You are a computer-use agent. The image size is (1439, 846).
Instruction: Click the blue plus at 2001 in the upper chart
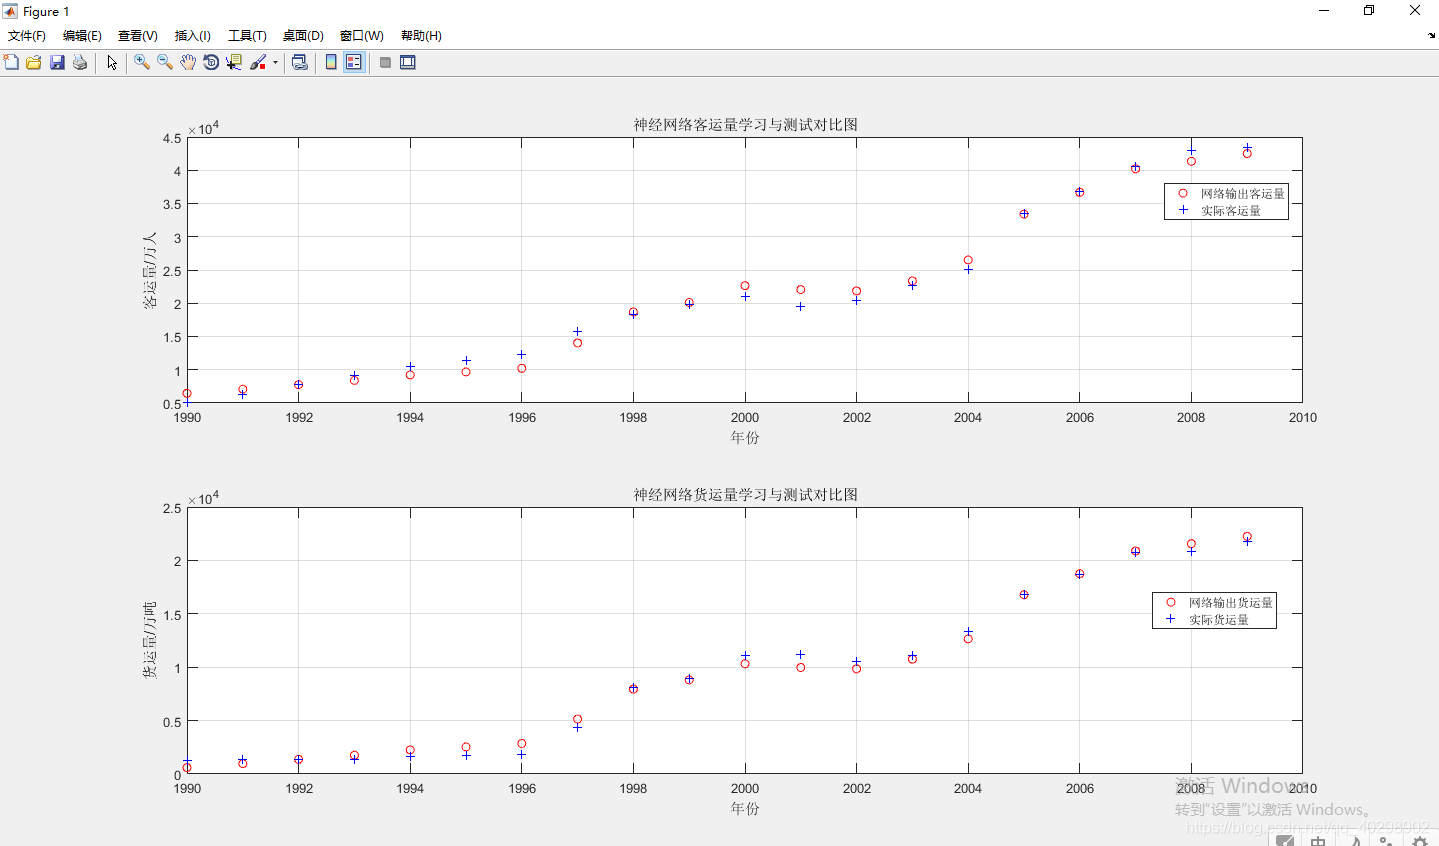click(801, 307)
